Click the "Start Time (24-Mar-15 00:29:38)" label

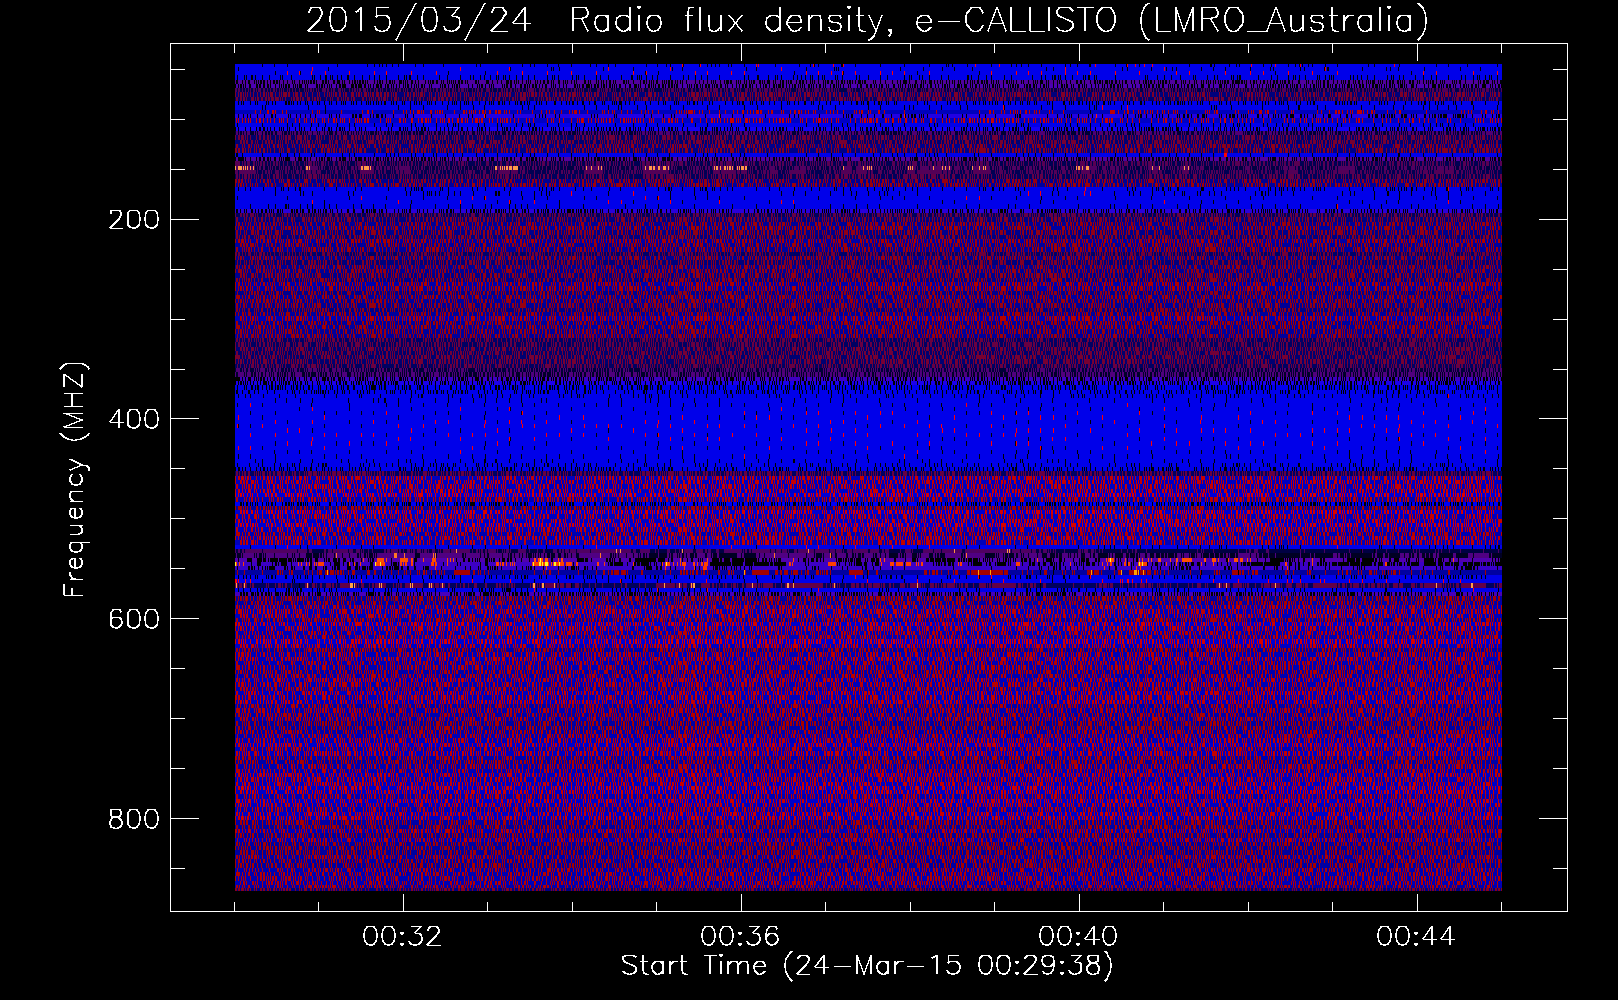[x=867, y=966]
